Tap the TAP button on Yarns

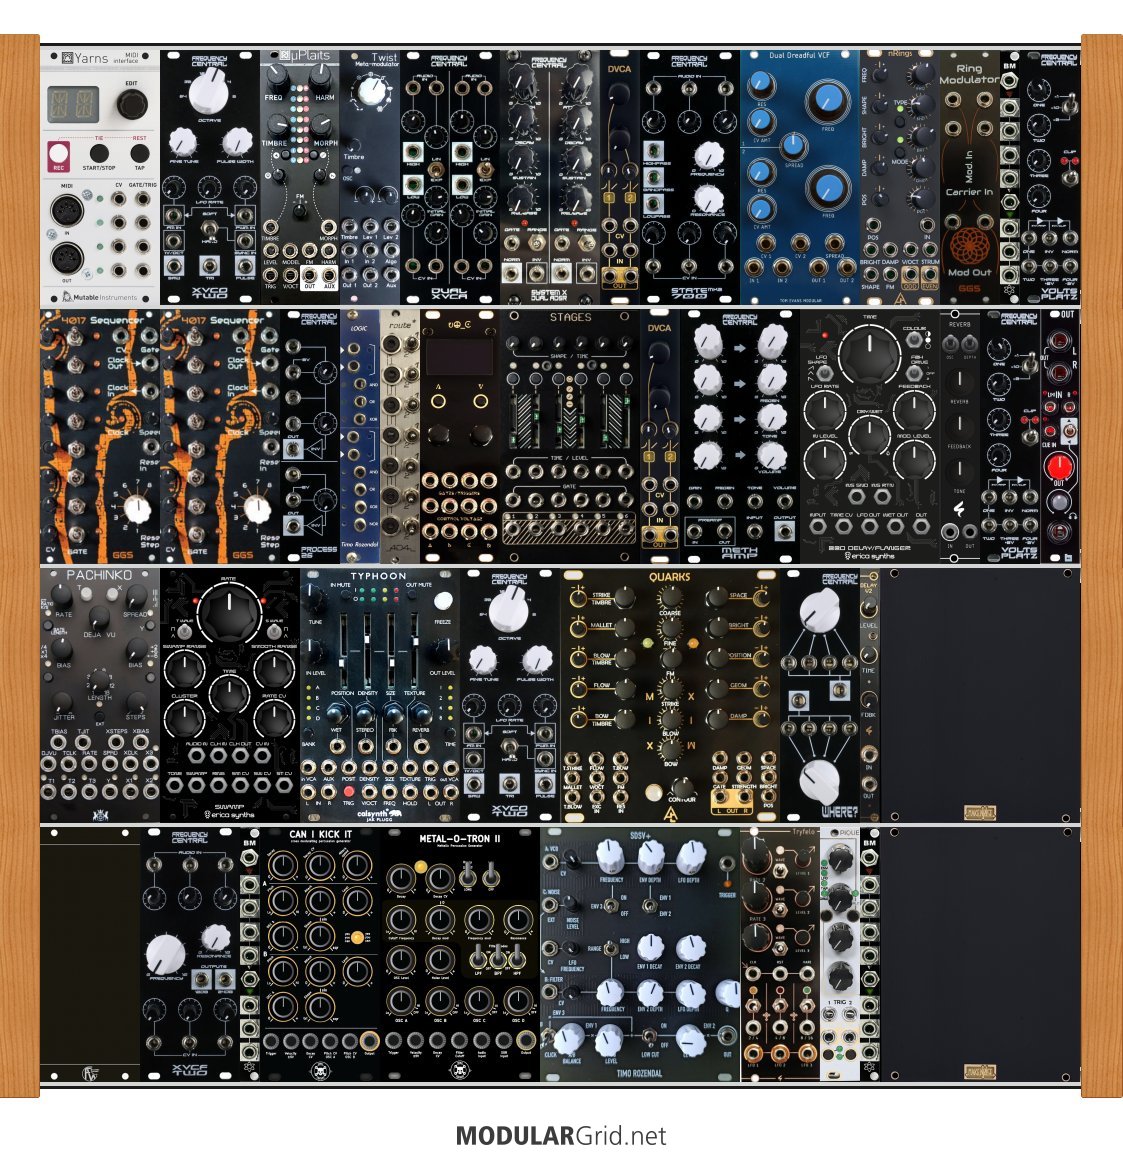tap(139, 153)
